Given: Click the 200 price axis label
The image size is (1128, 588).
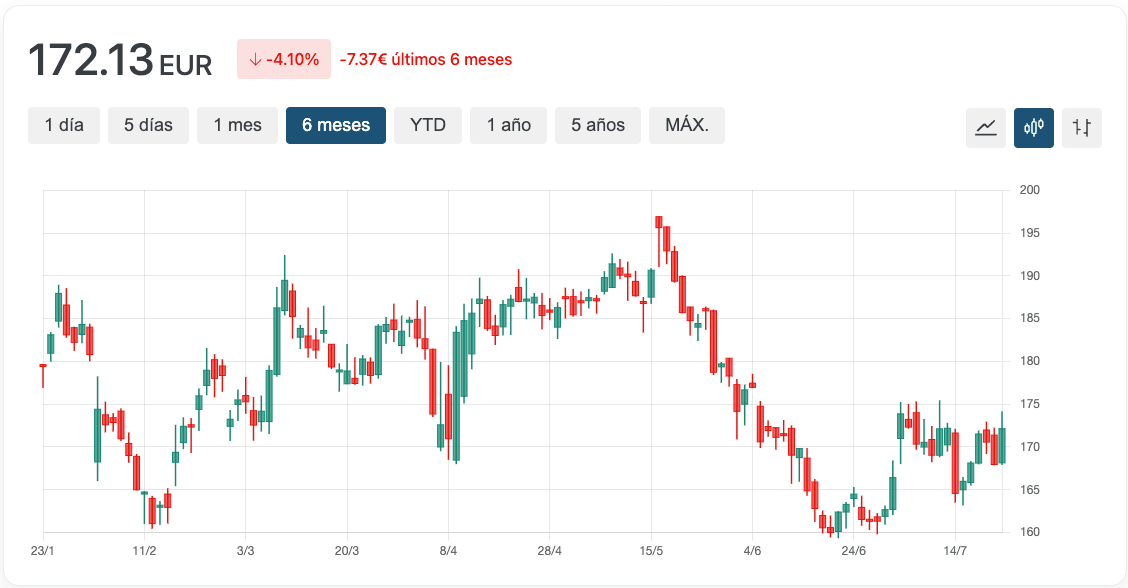Looking at the screenshot, I should (1030, 190).
